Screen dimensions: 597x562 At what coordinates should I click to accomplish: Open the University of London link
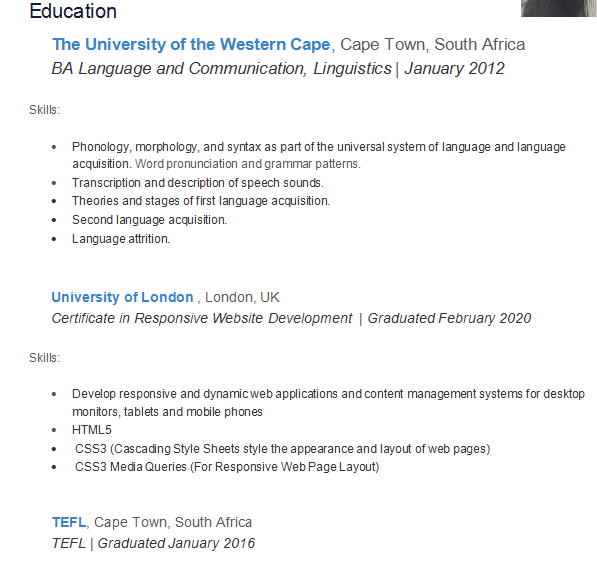[x=122, y=297]
